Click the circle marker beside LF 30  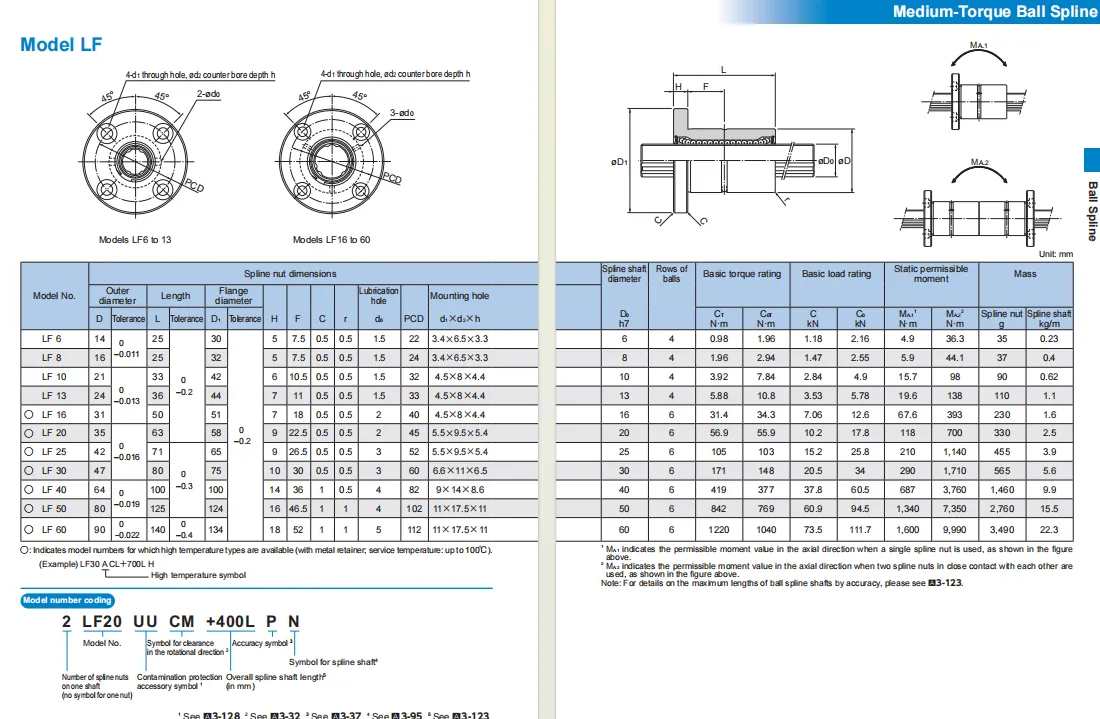29,471
